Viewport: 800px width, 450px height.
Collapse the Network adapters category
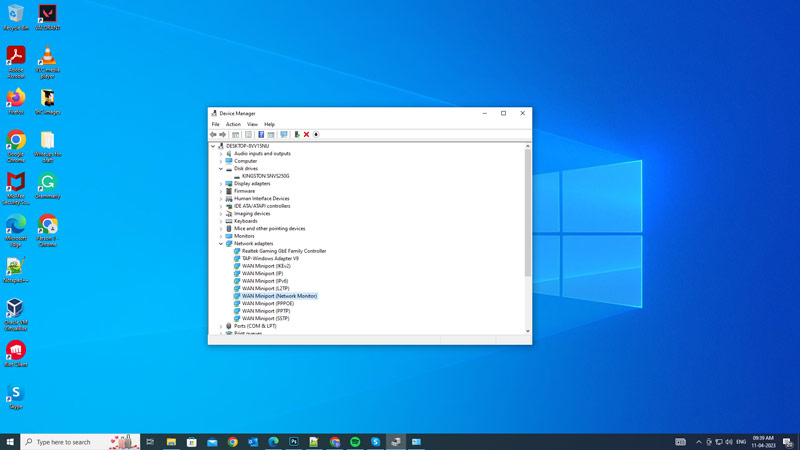221,243
